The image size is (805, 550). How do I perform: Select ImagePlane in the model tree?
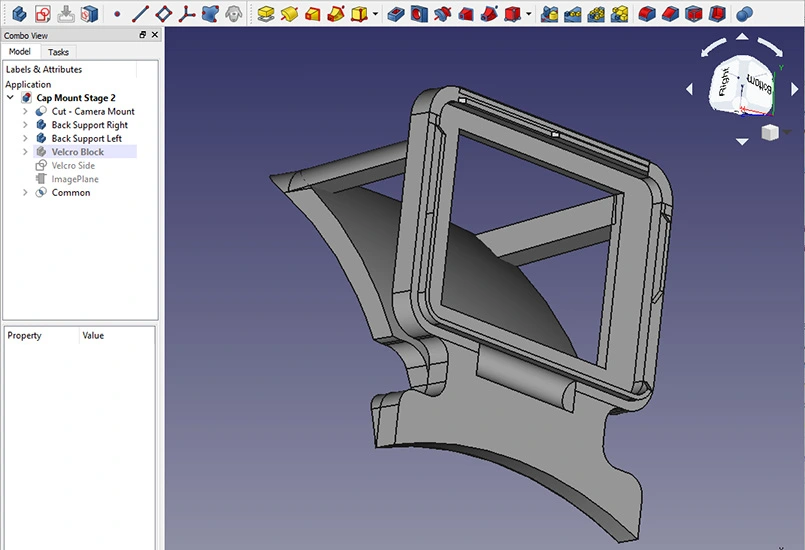(x=75, y=179)
